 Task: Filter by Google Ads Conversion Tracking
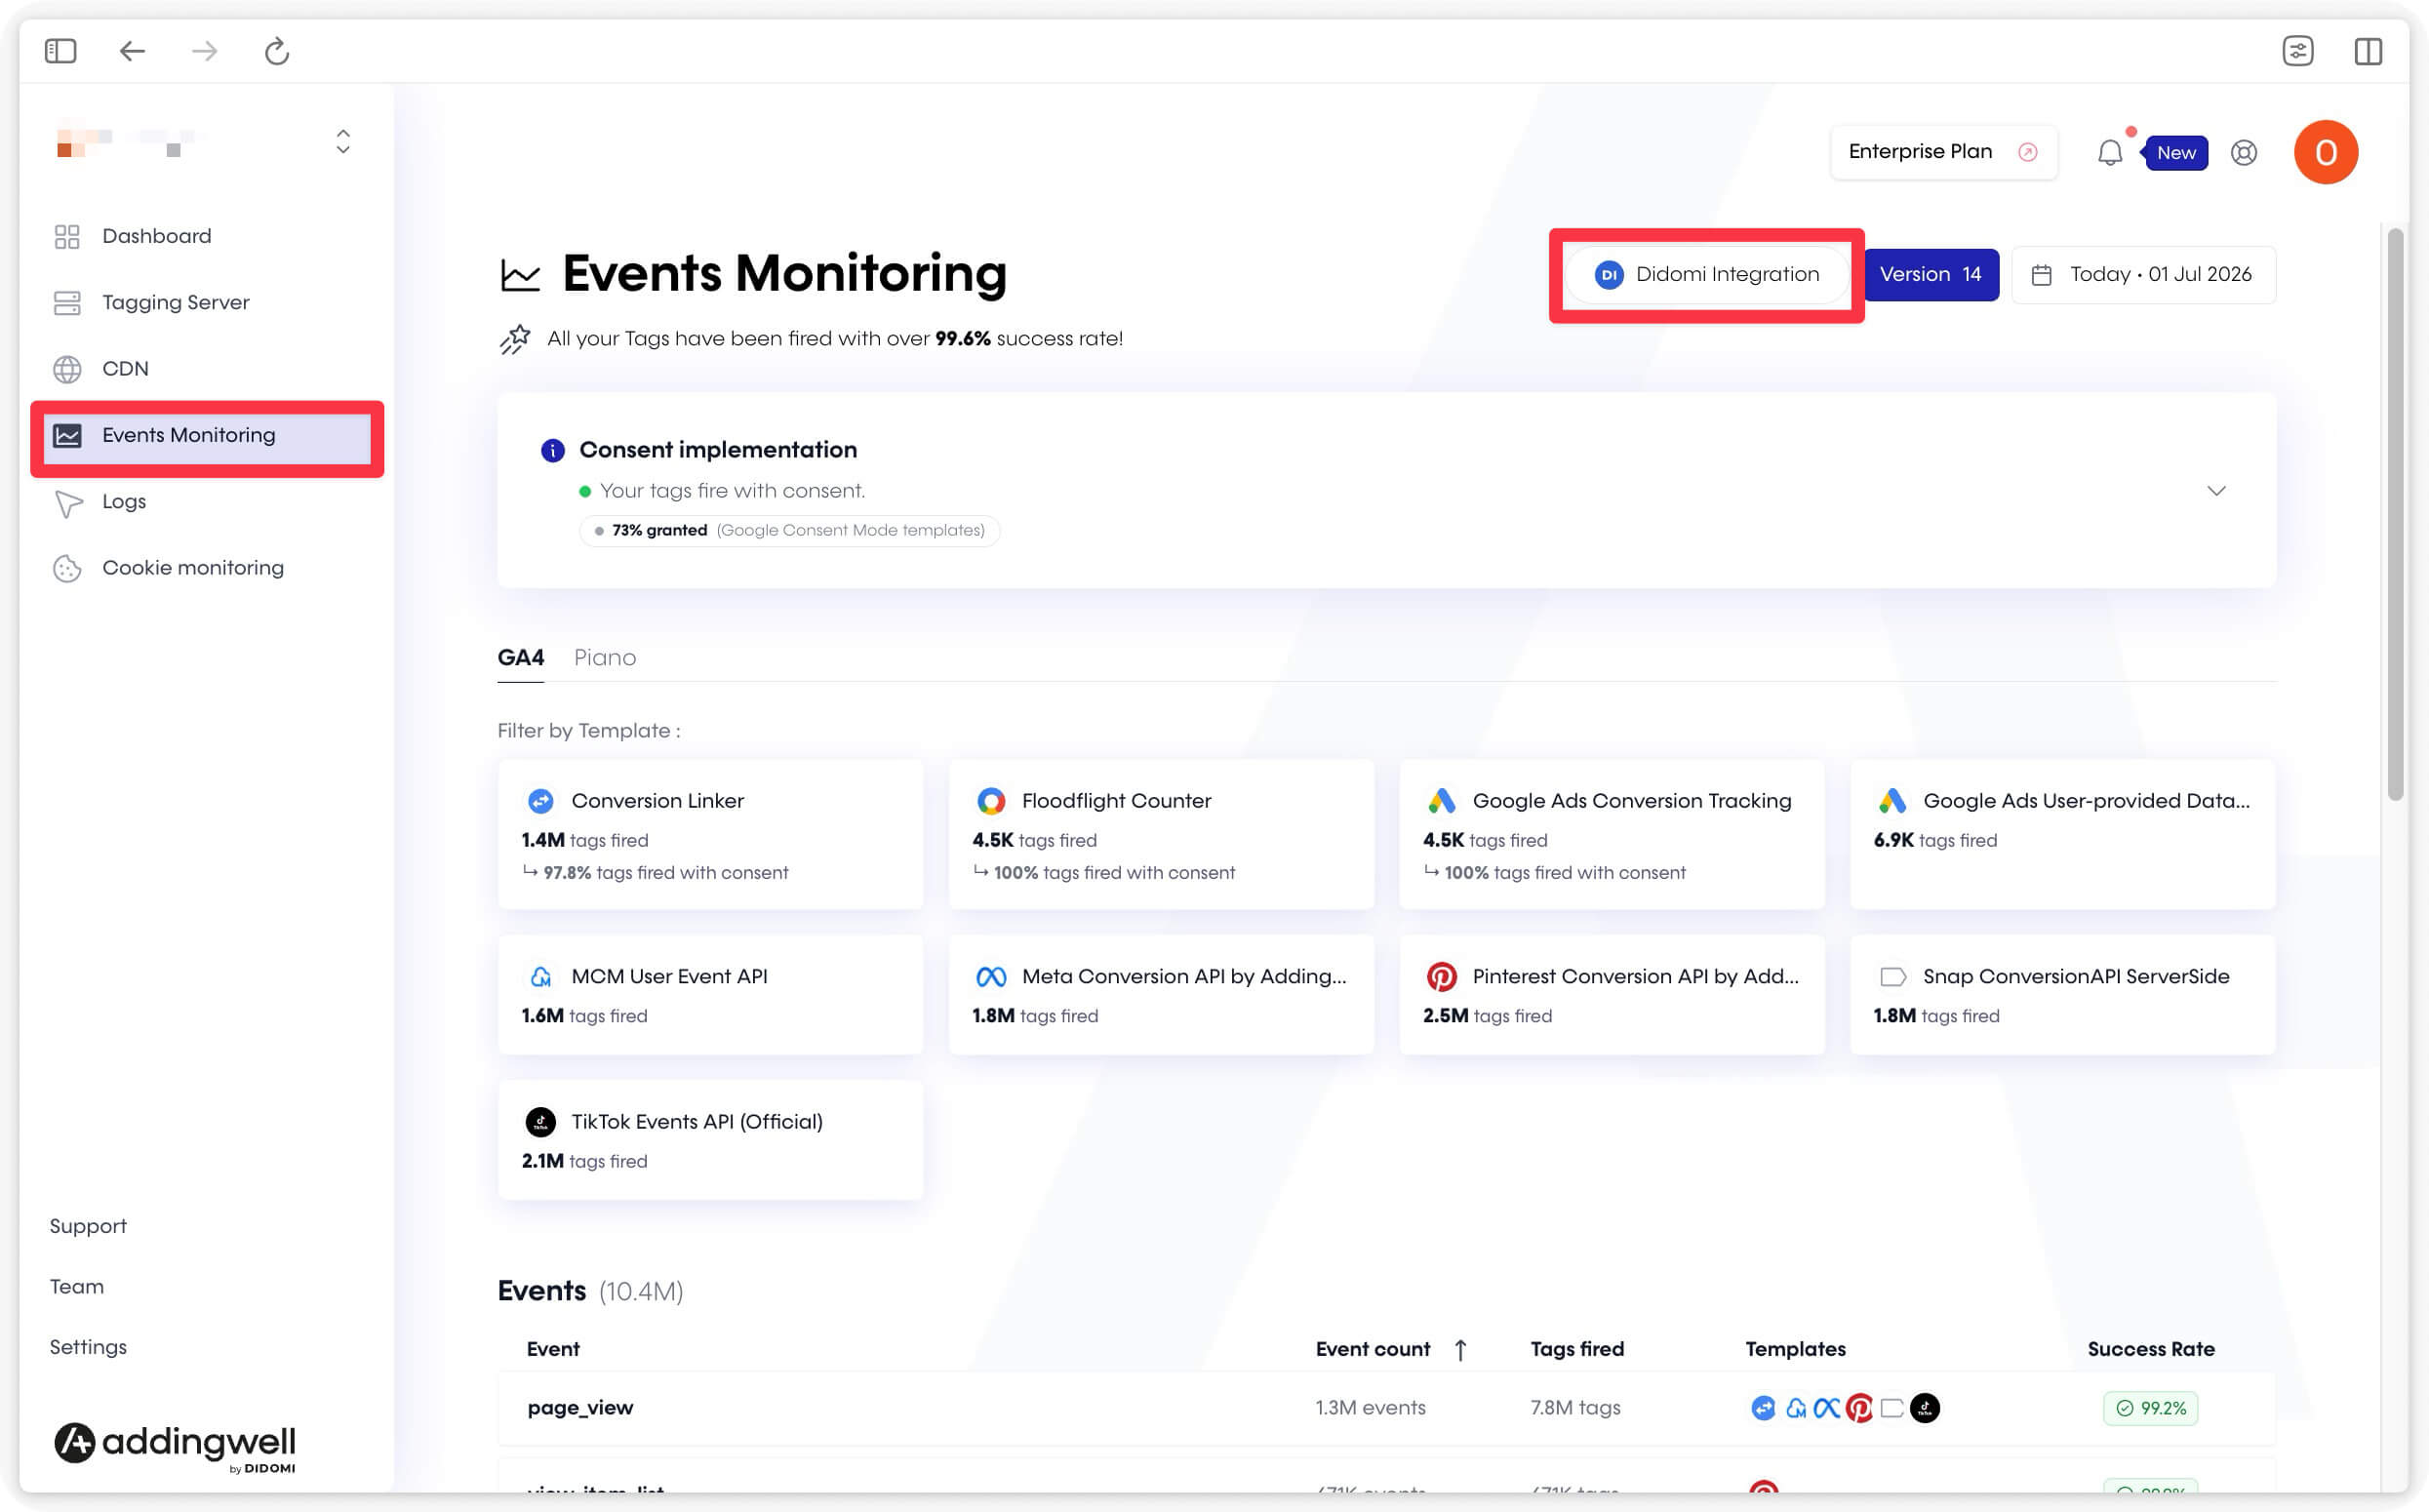[1611, 834]
